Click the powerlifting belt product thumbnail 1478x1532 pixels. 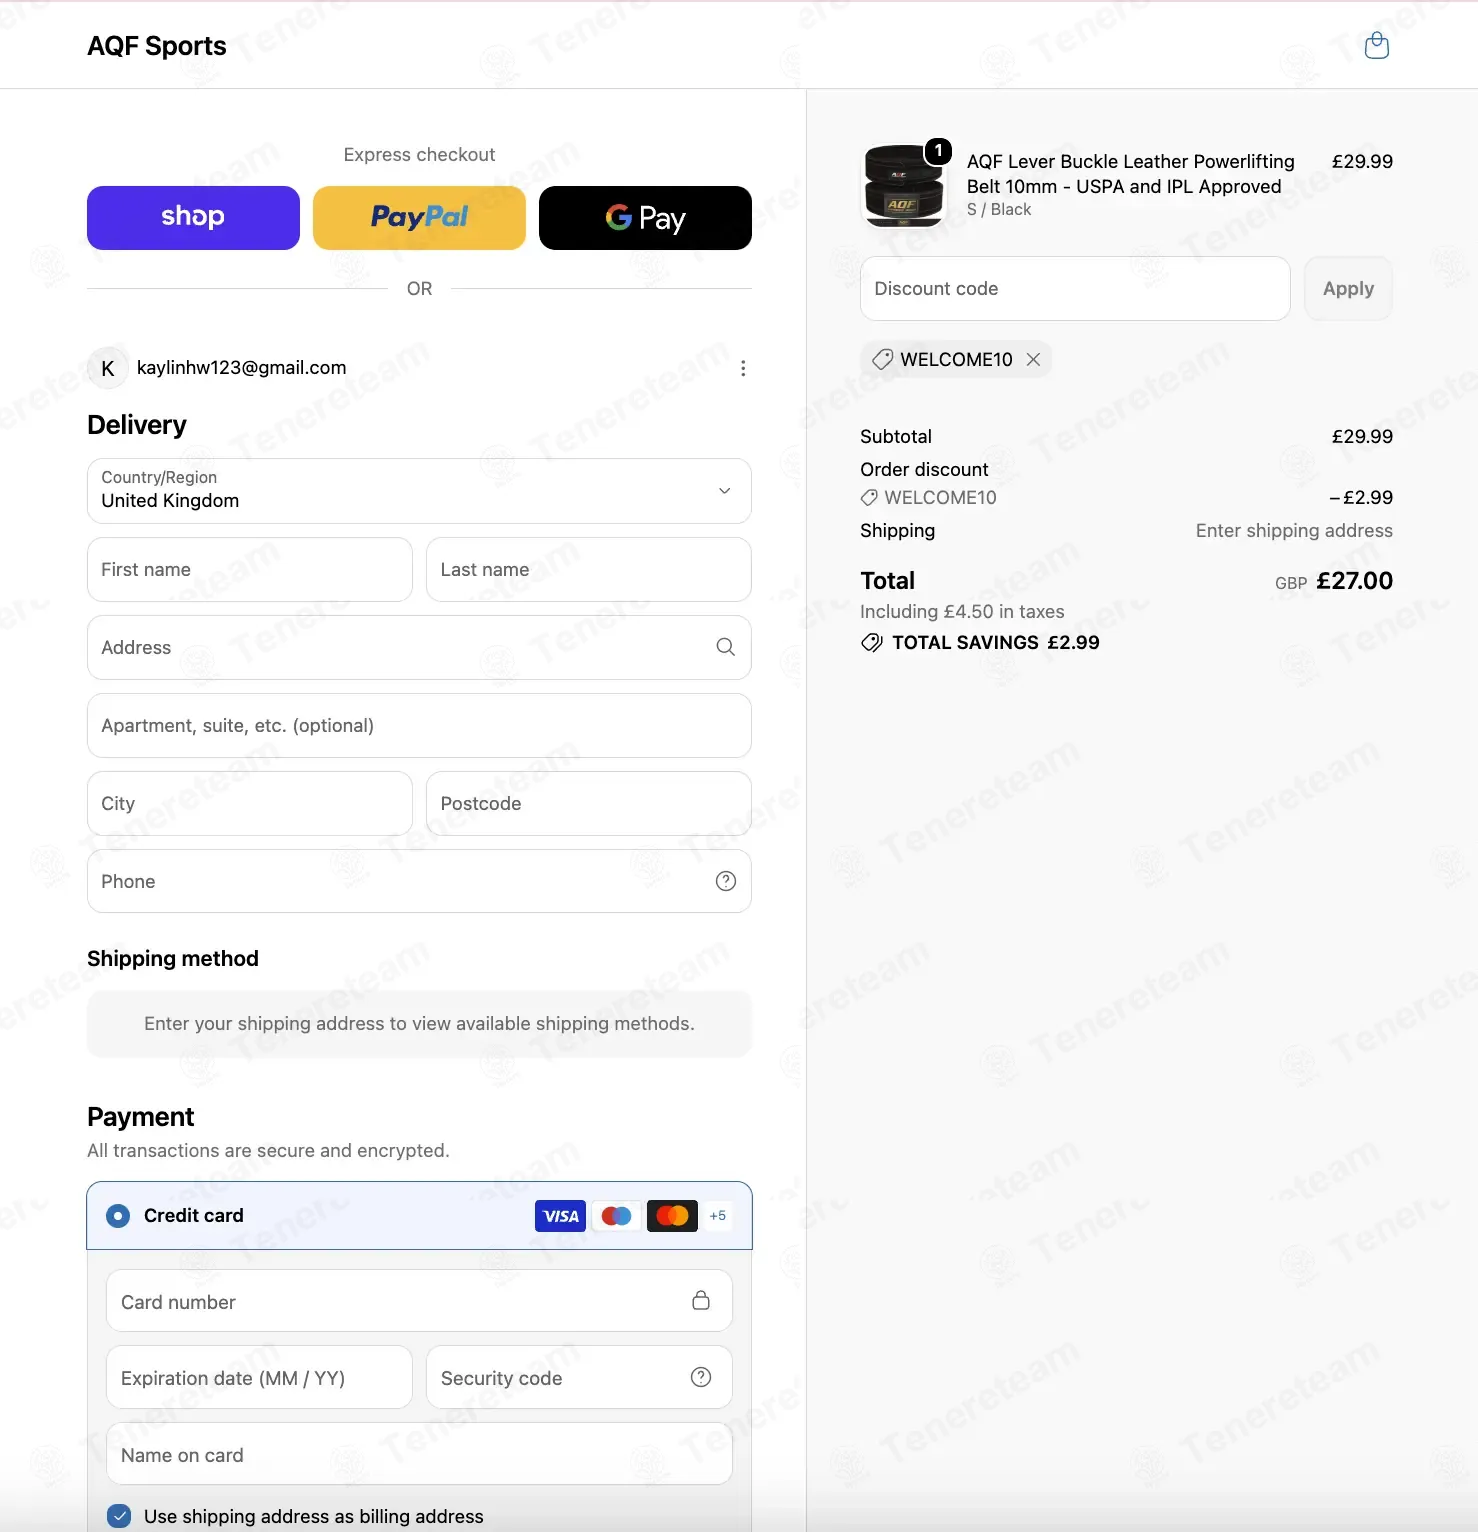[x=904, y=186]
